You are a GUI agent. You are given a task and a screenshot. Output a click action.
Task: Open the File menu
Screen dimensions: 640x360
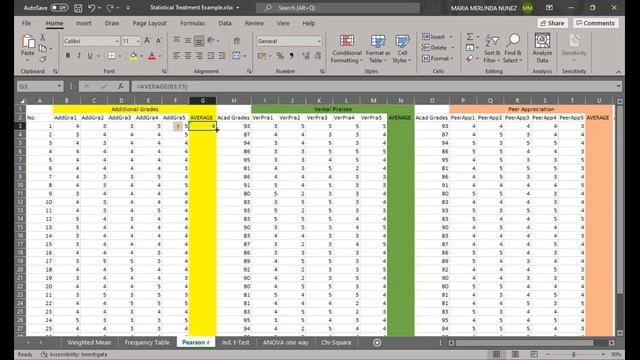pyautogui.click(x=26, y=23)
